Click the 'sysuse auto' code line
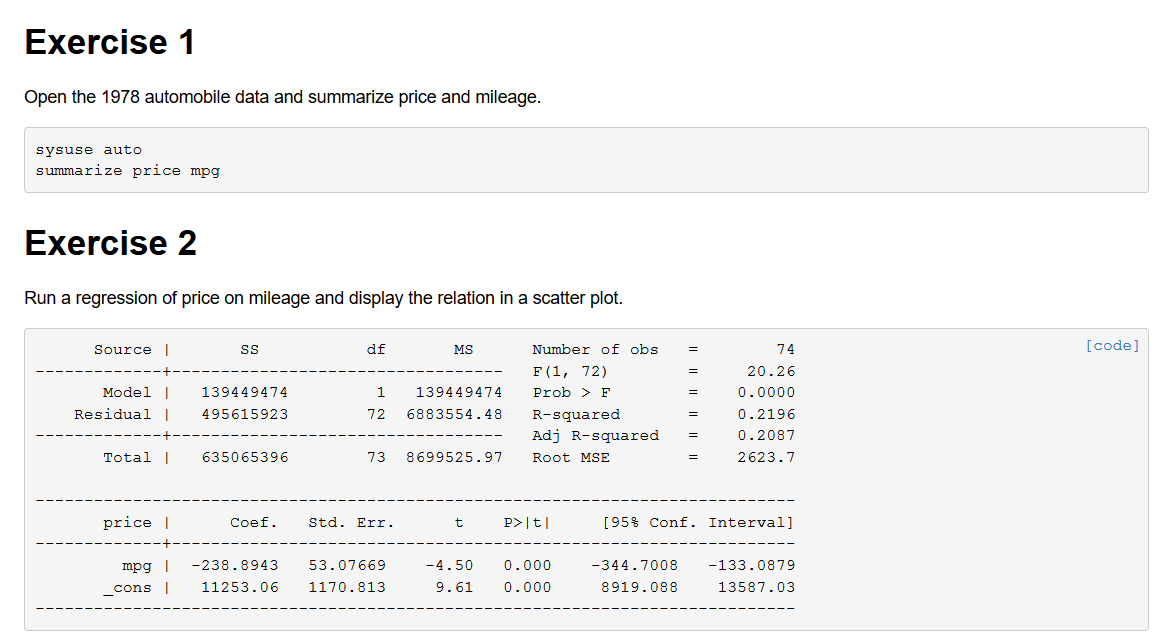Screen dimensions: 1160x639 pyautogui.click(x=89, y=150)
